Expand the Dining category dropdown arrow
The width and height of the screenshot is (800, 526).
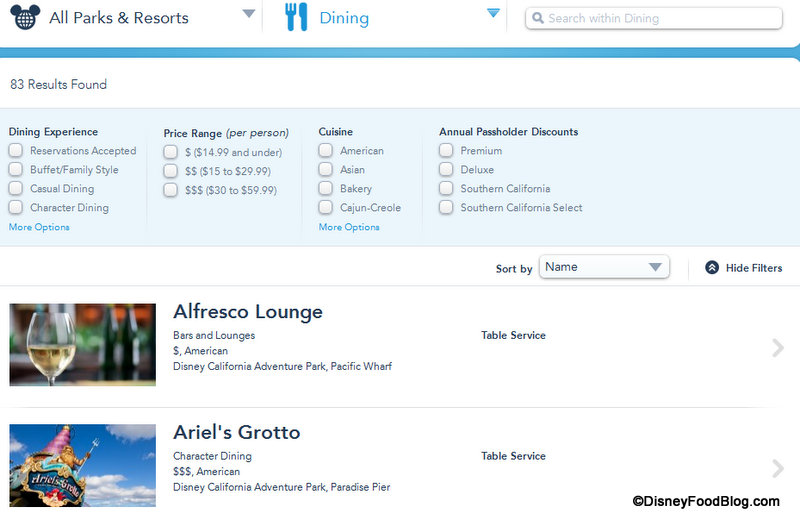point(492,13)
